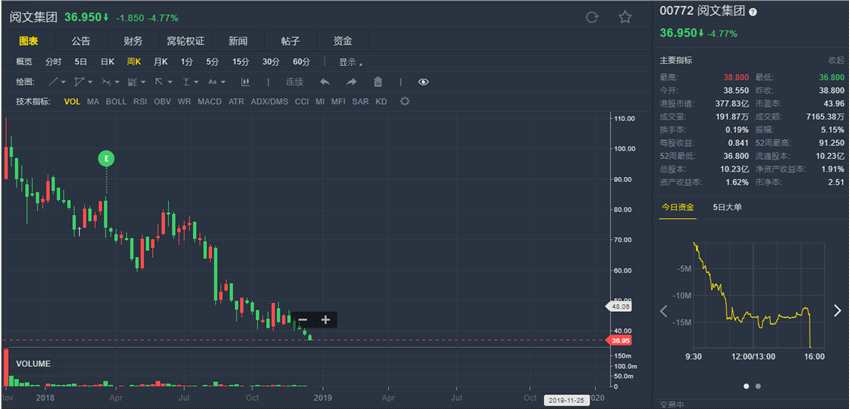The width and height of the screenshot is (850, 409).
Task: Expand the measurement tool dropdown arrow
Action: coord(196,82)
